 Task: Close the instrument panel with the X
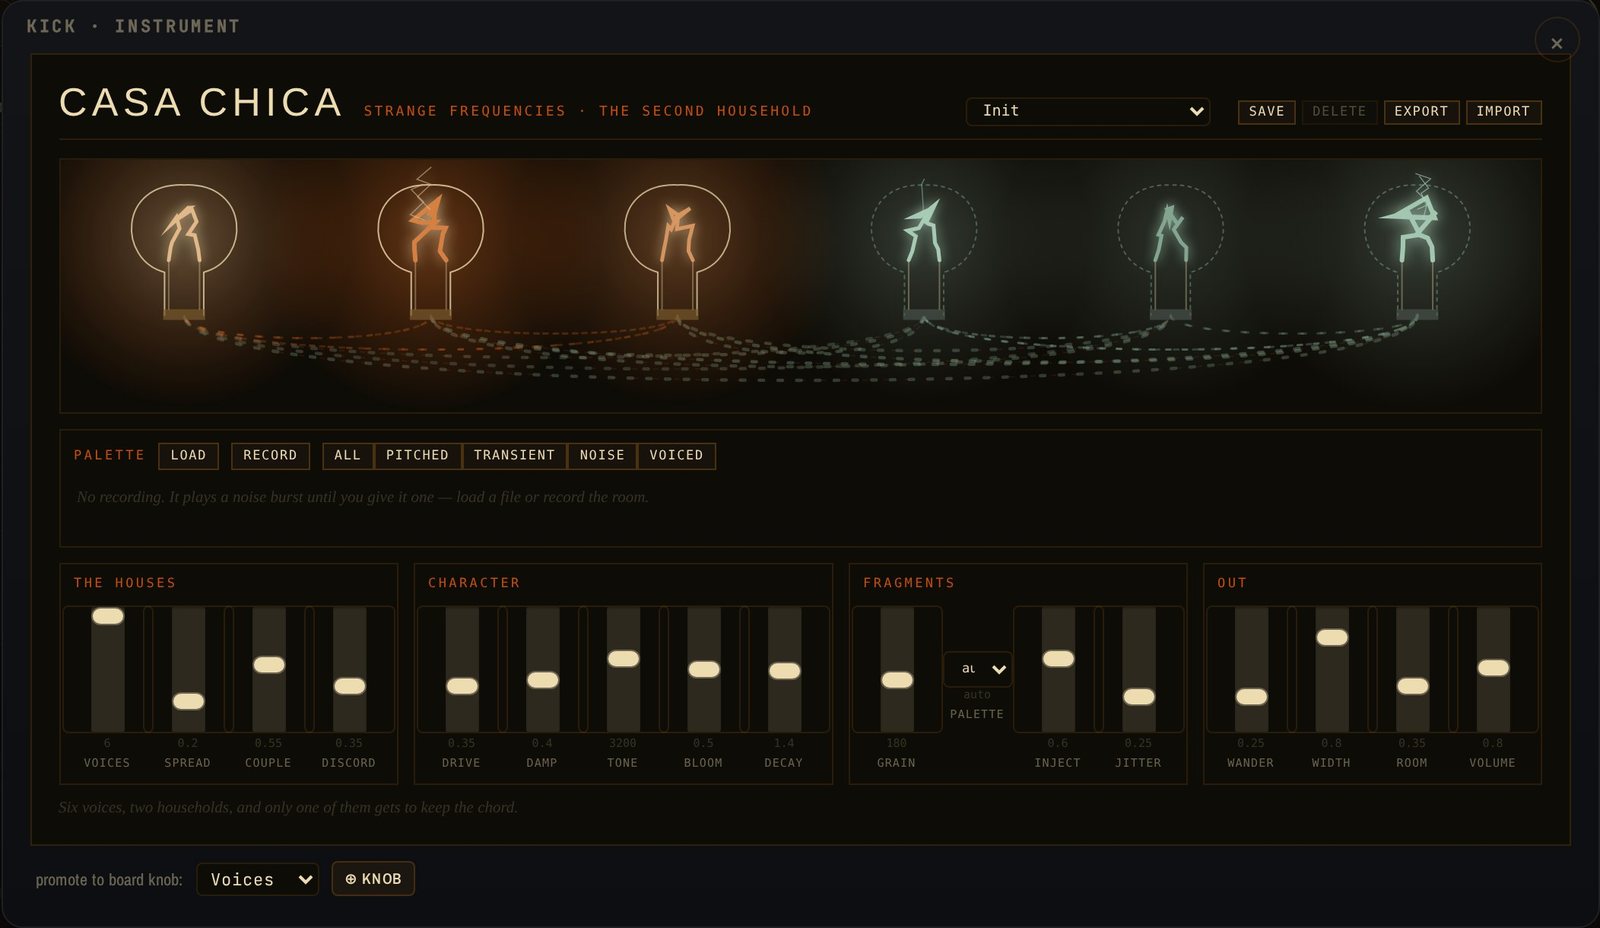click(1557, 42)
